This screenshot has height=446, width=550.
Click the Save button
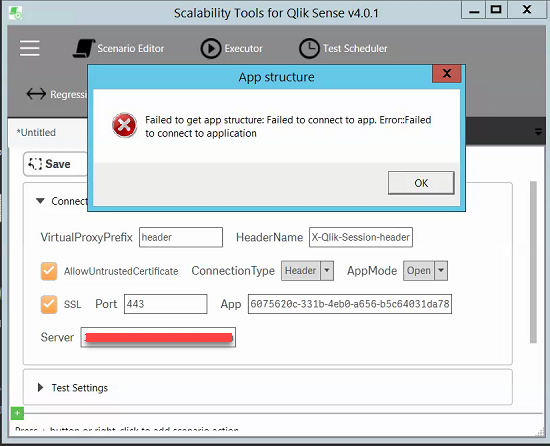(55, 164)
